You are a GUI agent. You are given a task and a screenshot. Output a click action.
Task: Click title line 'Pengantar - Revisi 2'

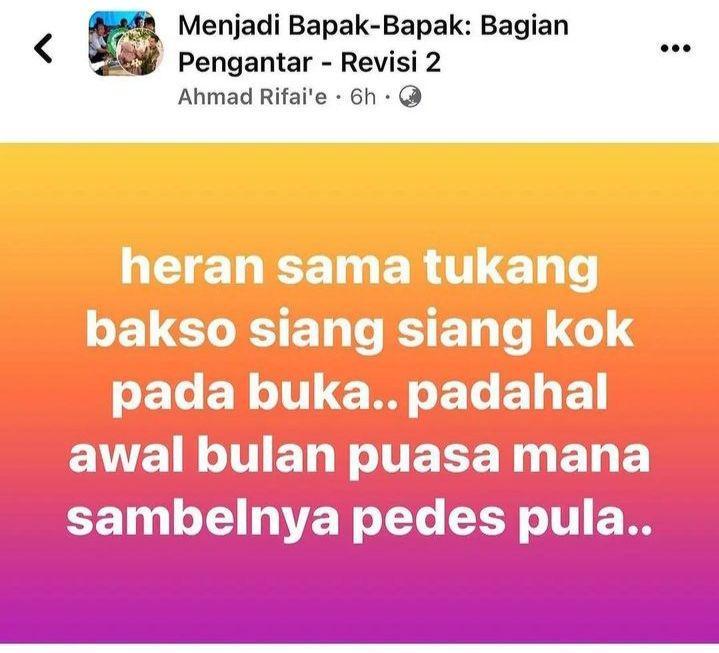(310, 62)
